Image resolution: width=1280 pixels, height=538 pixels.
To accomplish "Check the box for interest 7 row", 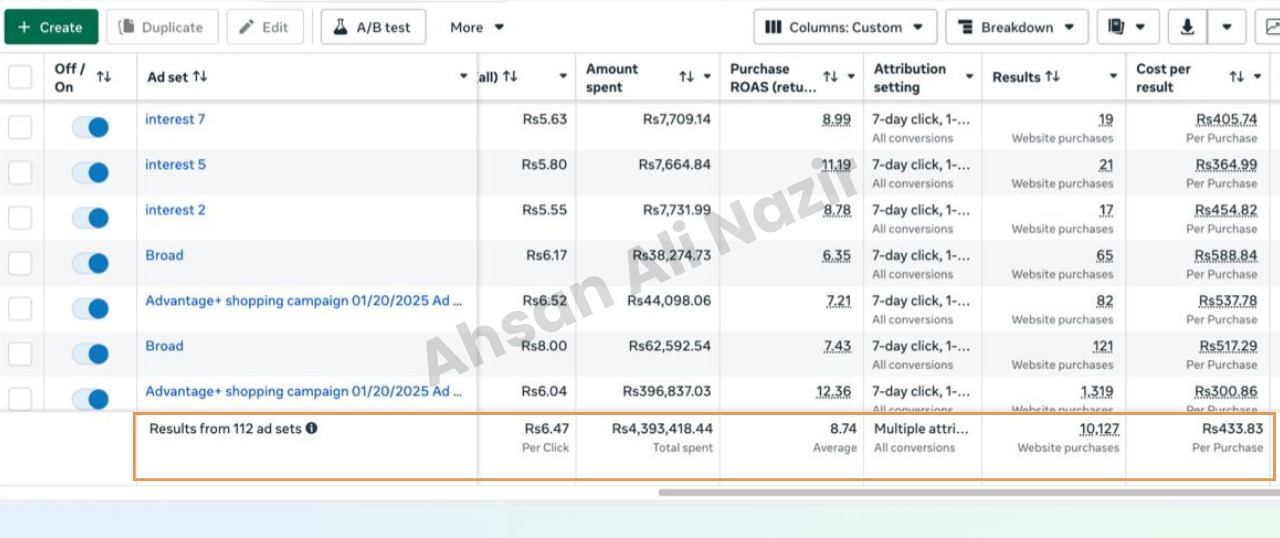I will tap(20, 127).
